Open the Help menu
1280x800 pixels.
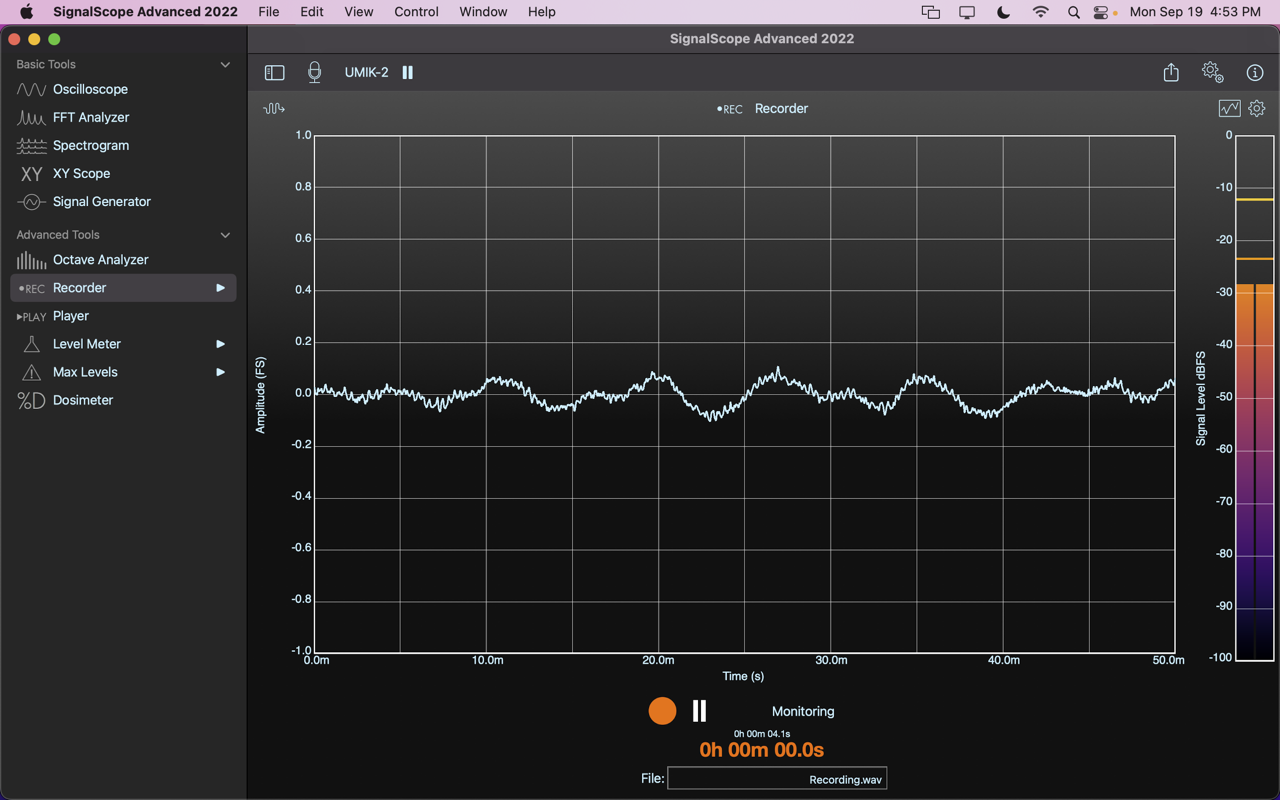pyautogui.click(x=541, y=12)
